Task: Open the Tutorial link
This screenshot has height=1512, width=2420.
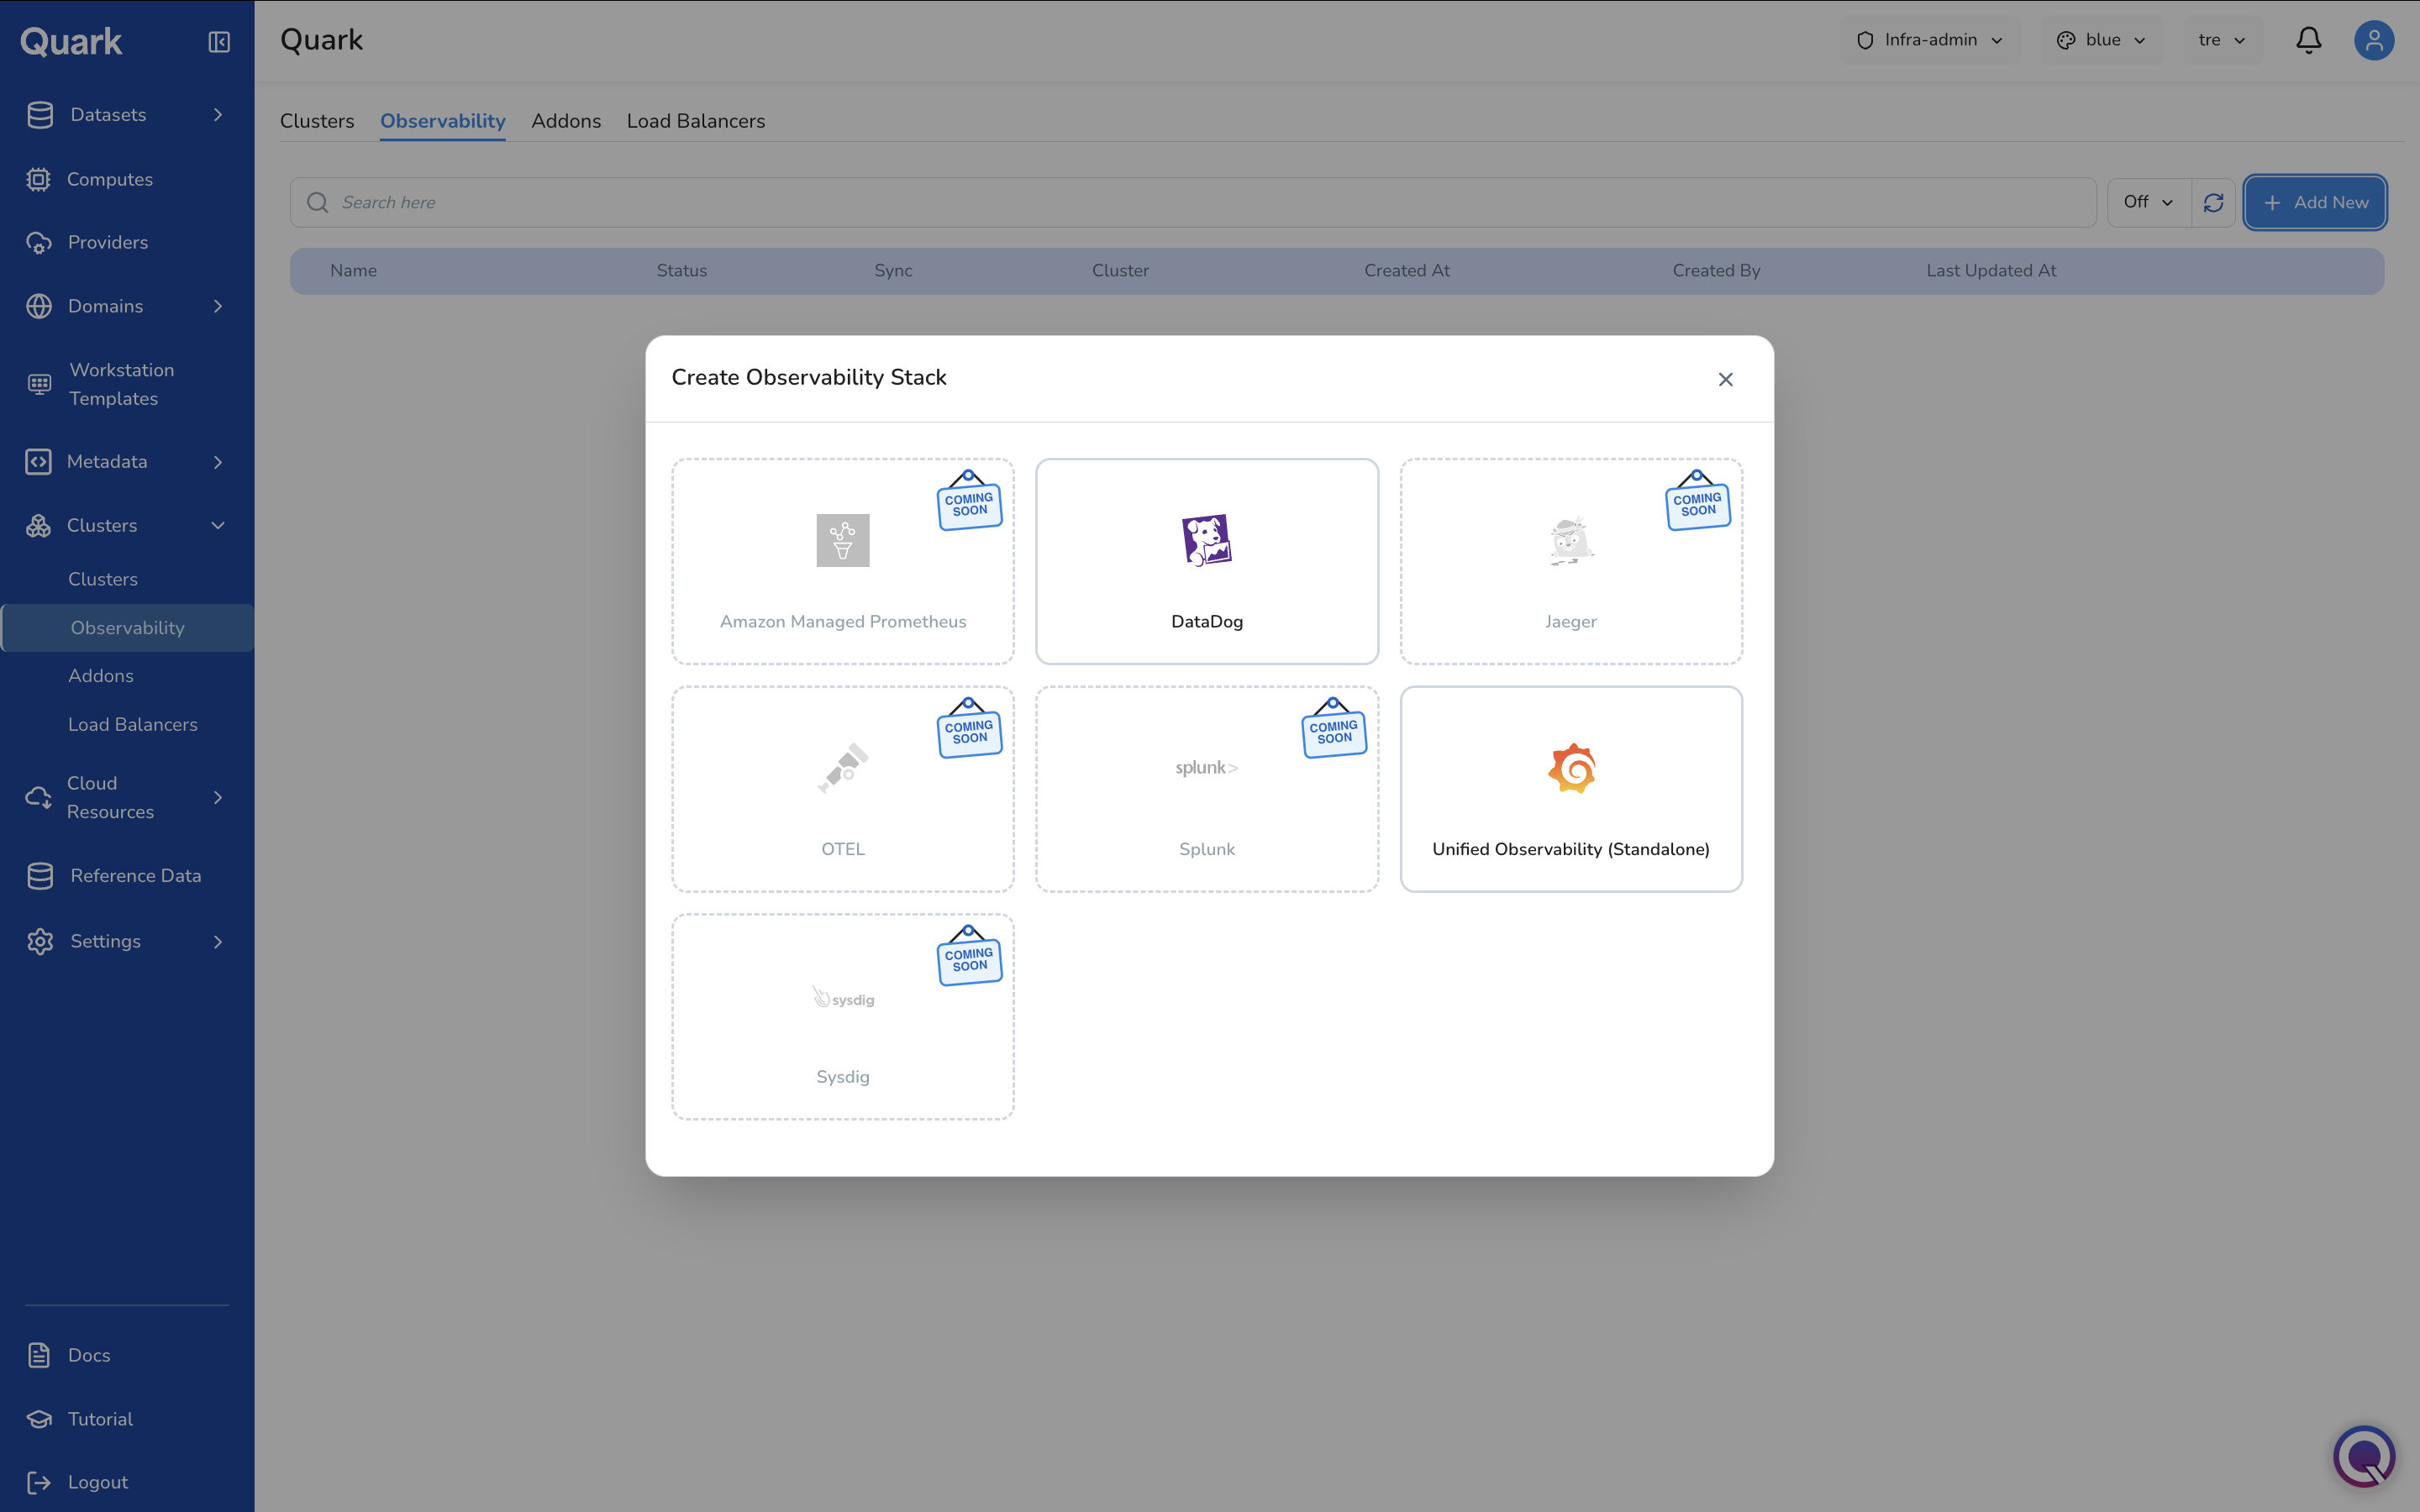Action: click(x=100, y=1419)
